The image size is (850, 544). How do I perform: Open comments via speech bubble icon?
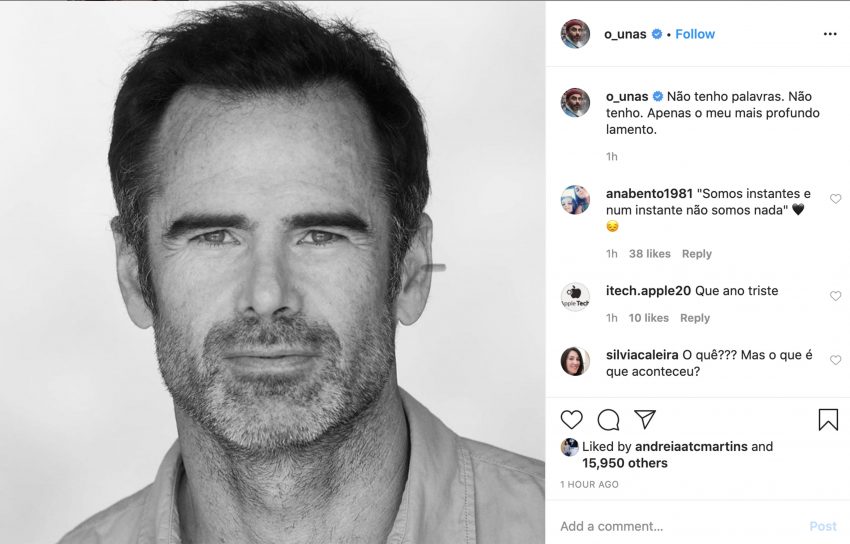click(608, 420)
